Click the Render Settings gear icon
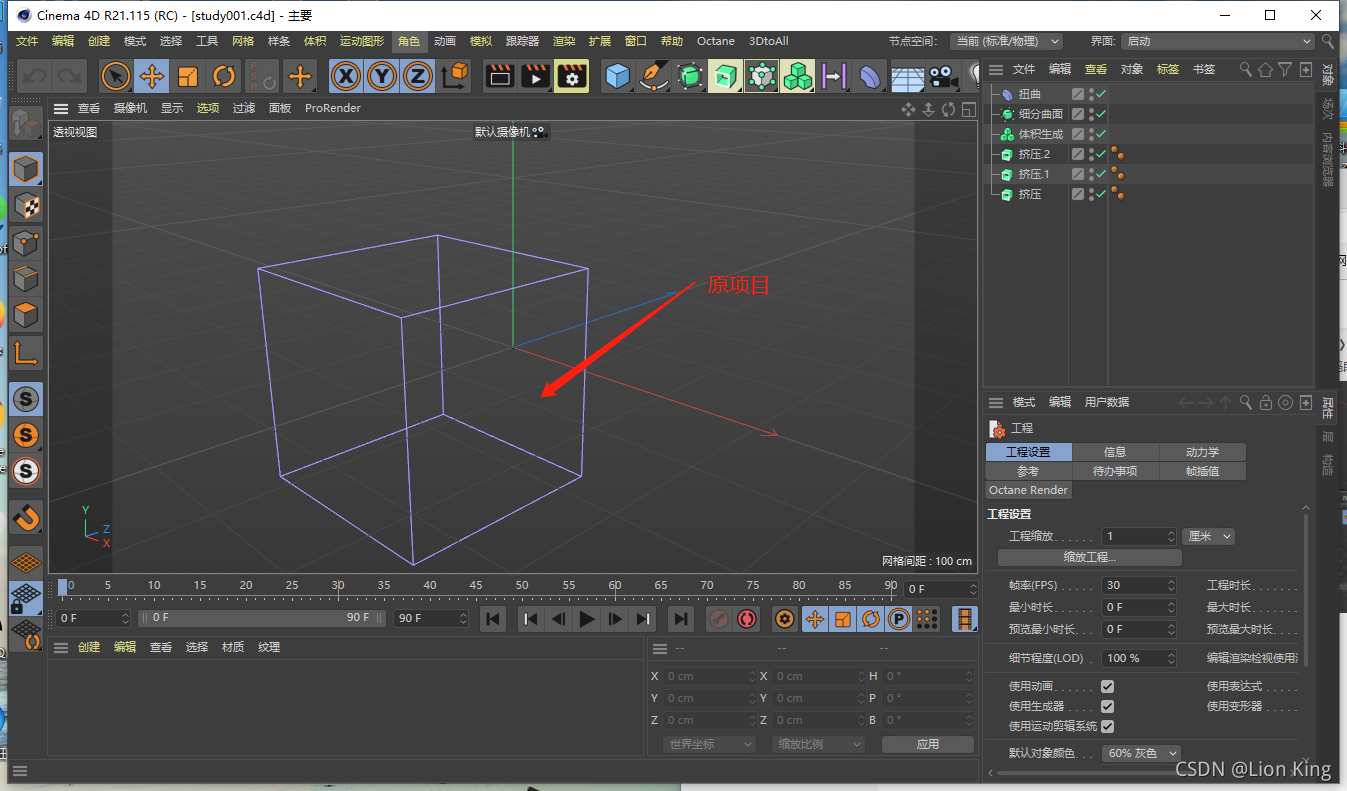The image size is (1347, 791). [571, 76]
